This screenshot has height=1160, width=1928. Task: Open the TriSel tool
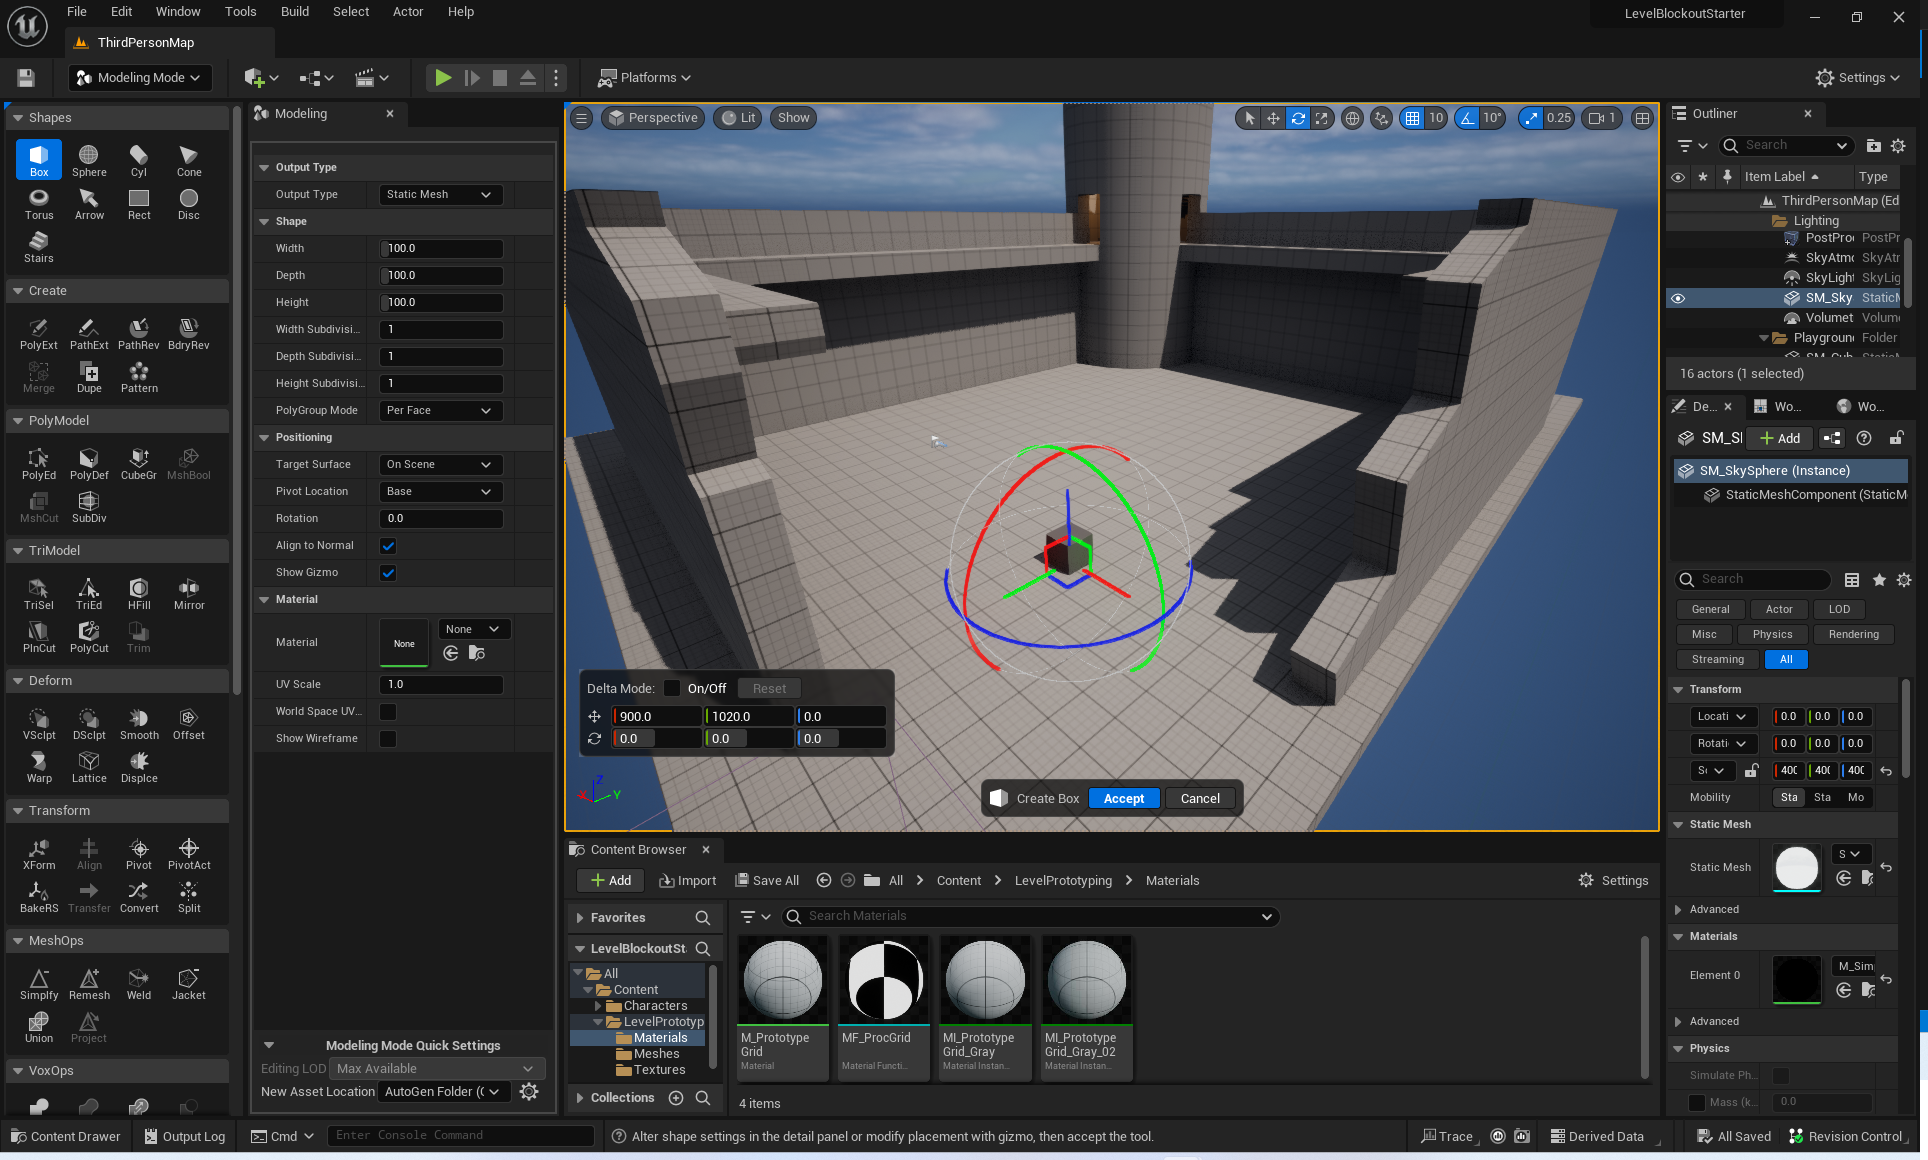tap(39, 593)
